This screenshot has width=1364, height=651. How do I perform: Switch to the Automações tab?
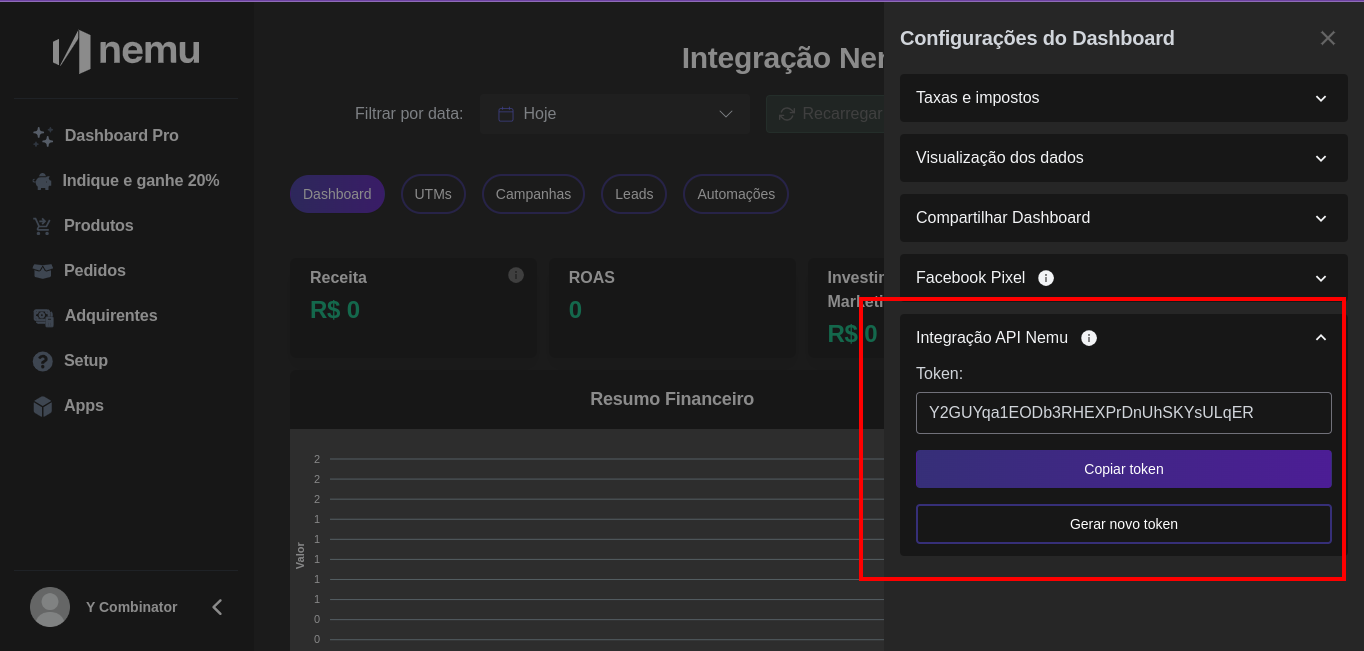tap(736, 194)
